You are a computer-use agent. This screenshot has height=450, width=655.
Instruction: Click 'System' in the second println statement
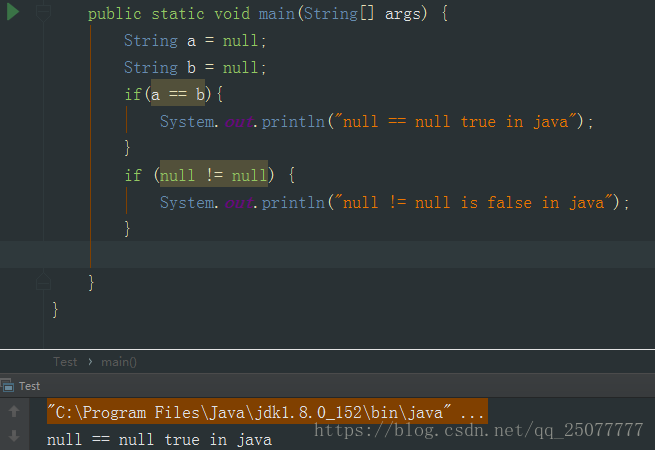tap(186, 203)
